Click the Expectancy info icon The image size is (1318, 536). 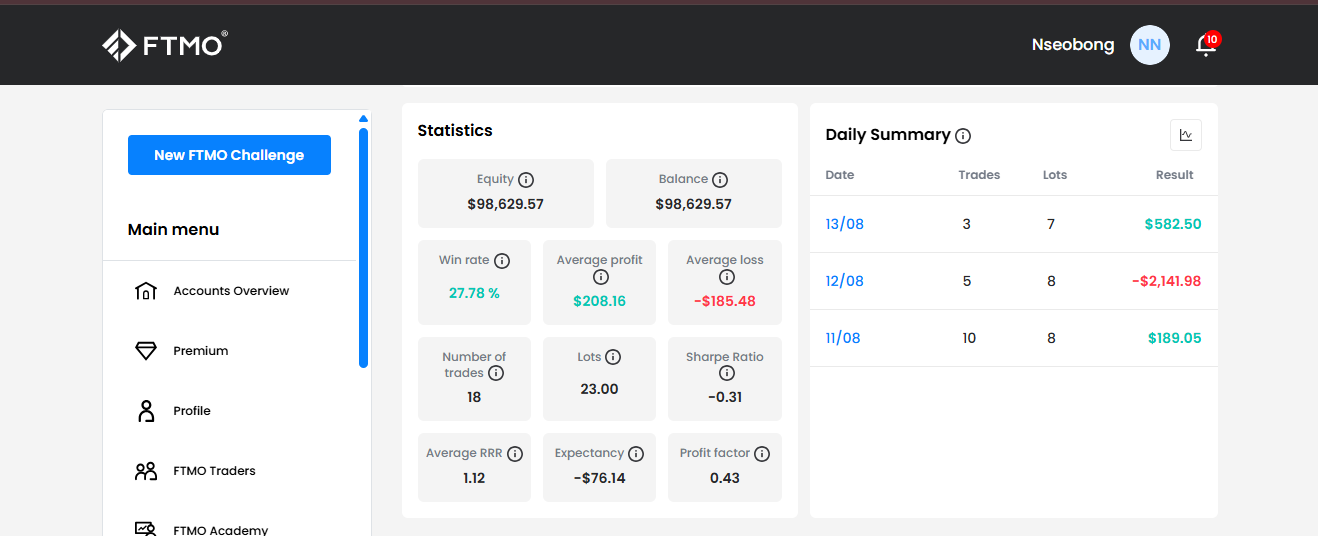[x=636, y=454]
